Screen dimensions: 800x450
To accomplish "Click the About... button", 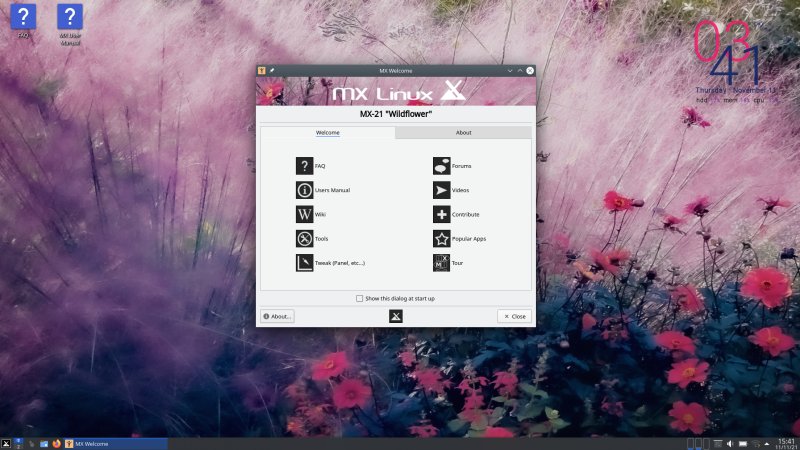I will click(x=277, y=316).
